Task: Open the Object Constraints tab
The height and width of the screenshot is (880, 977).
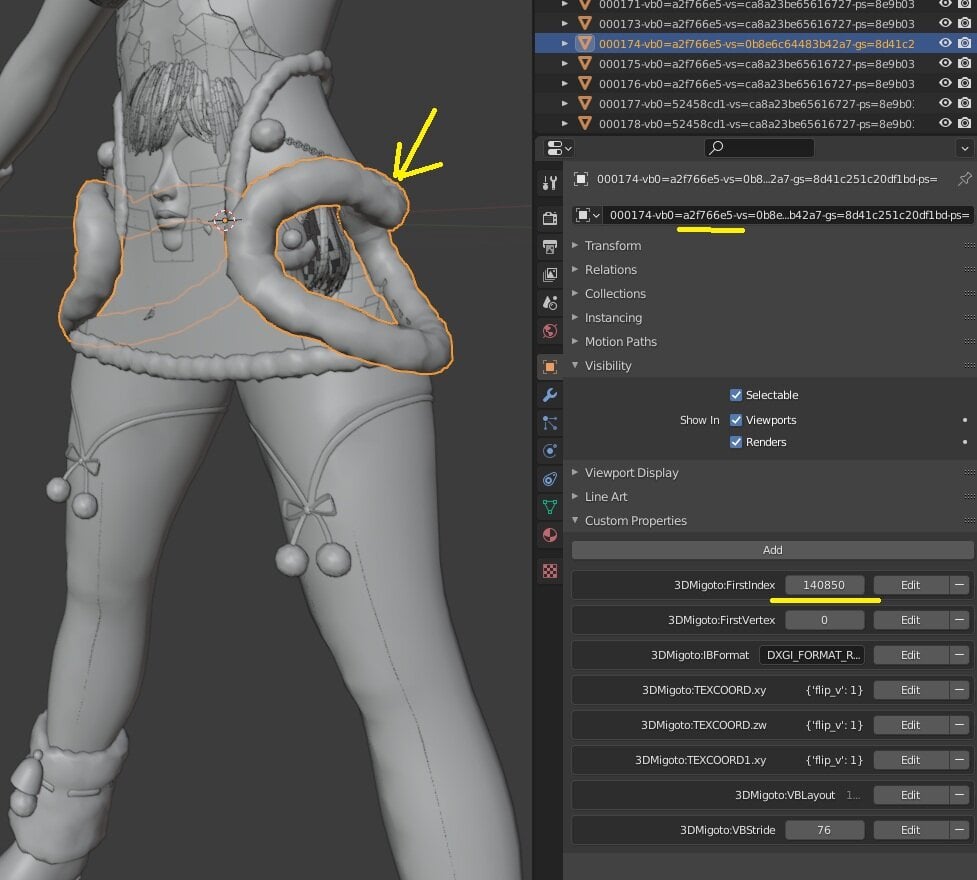Action: pos(550,479)
